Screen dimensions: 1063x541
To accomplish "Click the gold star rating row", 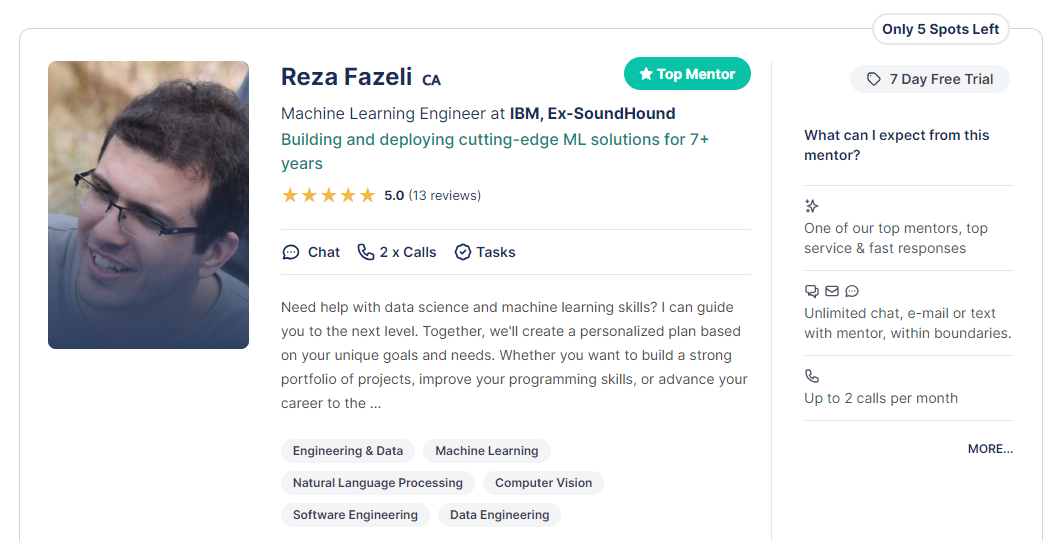I will [x=329, y=196].
